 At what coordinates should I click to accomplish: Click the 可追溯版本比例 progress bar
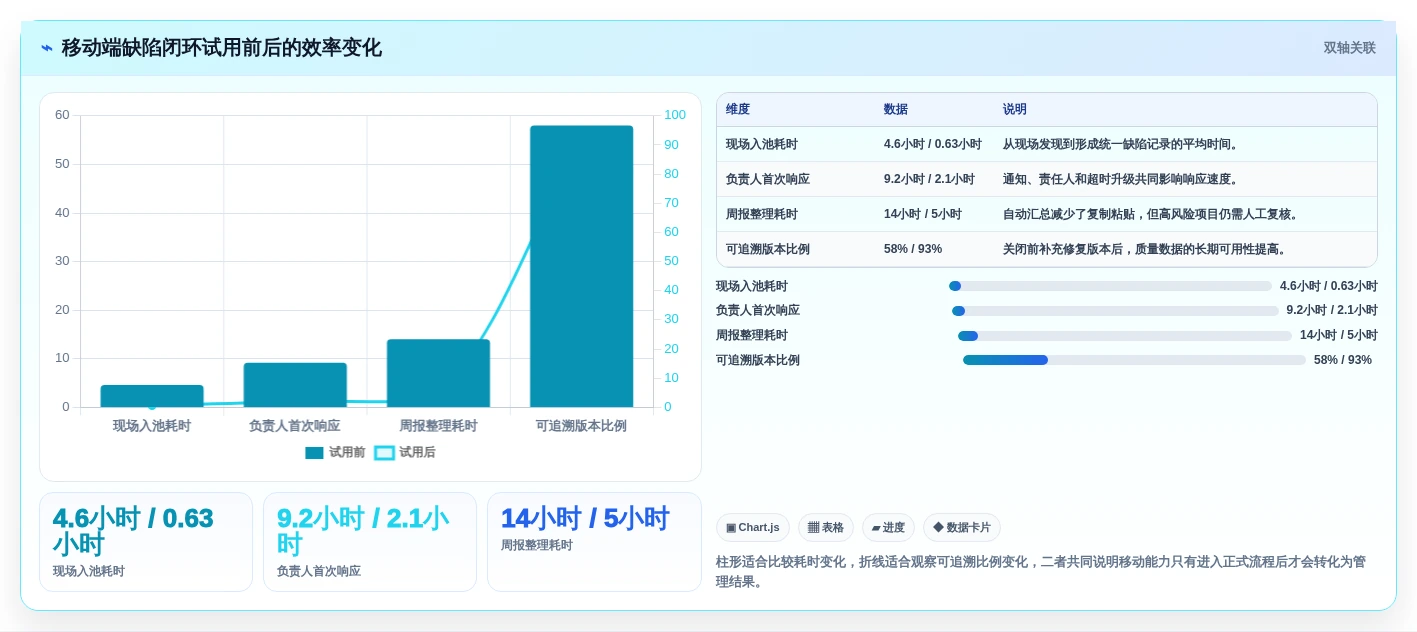[x=1134, y=360]
